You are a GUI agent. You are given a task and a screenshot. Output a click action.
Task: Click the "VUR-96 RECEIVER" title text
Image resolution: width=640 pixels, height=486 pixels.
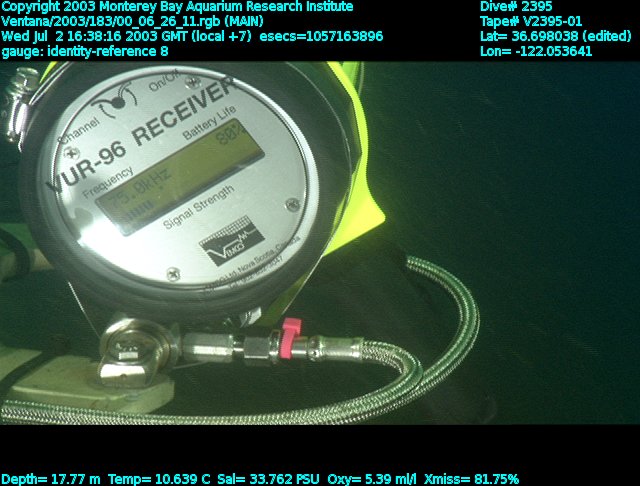click(141, 135)
